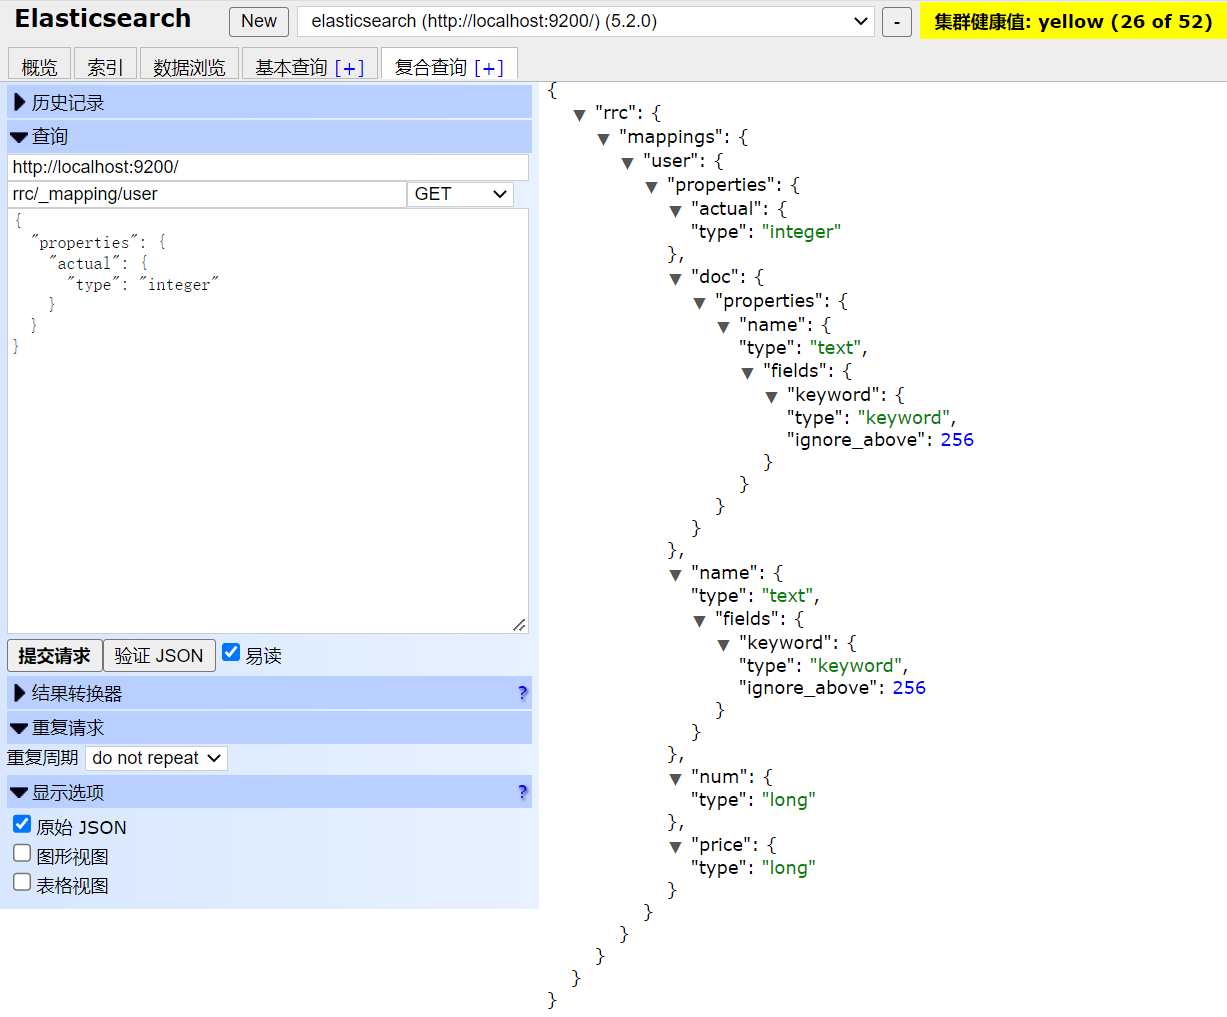Screen dimensions: 1227x1017
Task: Collapse the "user" JSON node
Action: click(627, 163)
